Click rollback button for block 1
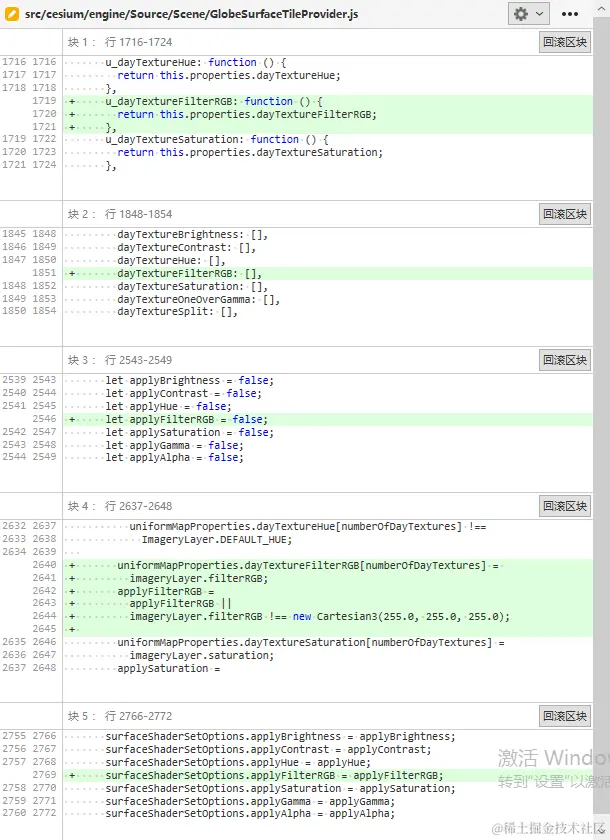This screenshot has width=610, height=840. 564,42
